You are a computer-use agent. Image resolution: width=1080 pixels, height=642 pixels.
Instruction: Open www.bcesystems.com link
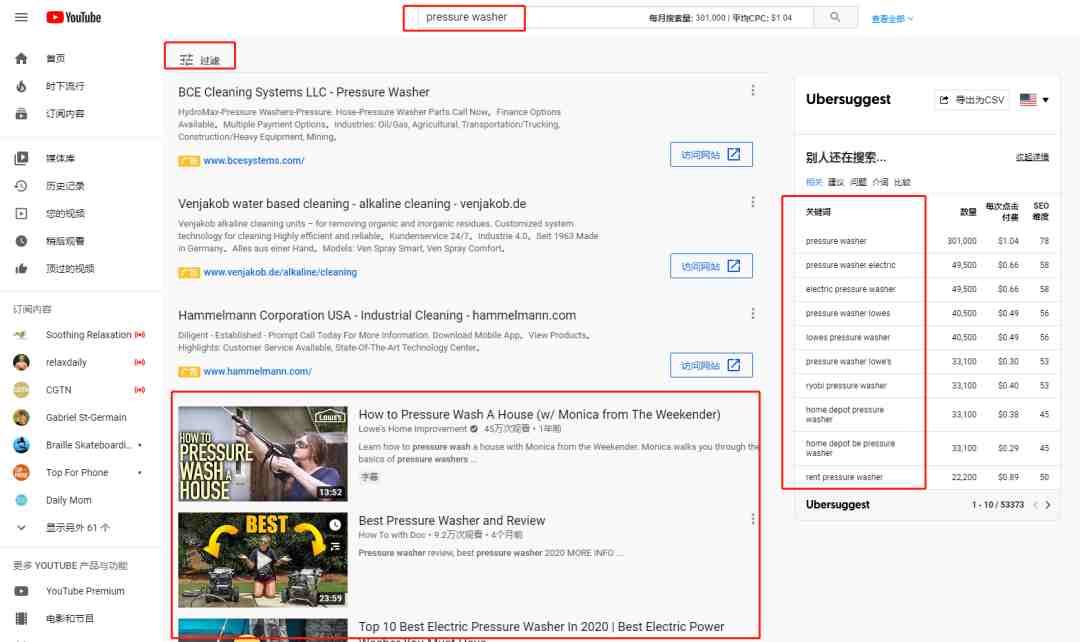tap(254, 160)
